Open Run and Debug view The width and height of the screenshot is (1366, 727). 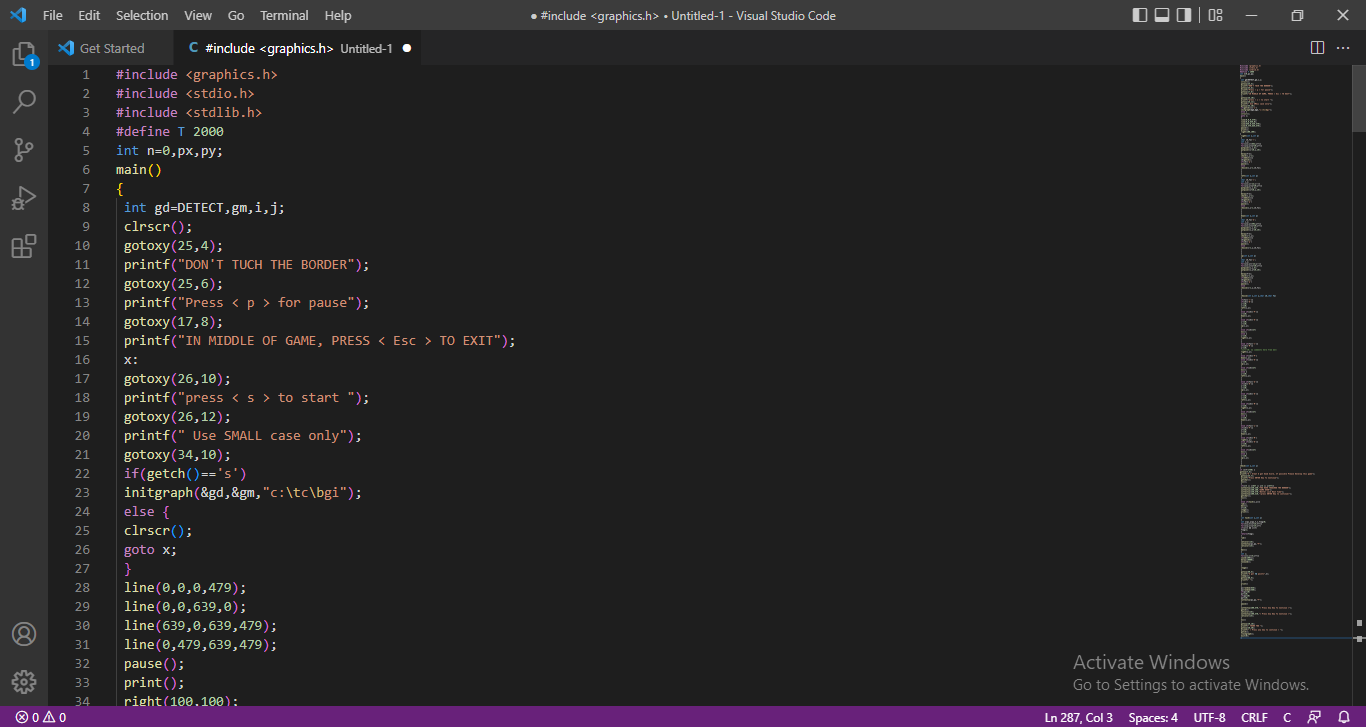click(24, 198)
